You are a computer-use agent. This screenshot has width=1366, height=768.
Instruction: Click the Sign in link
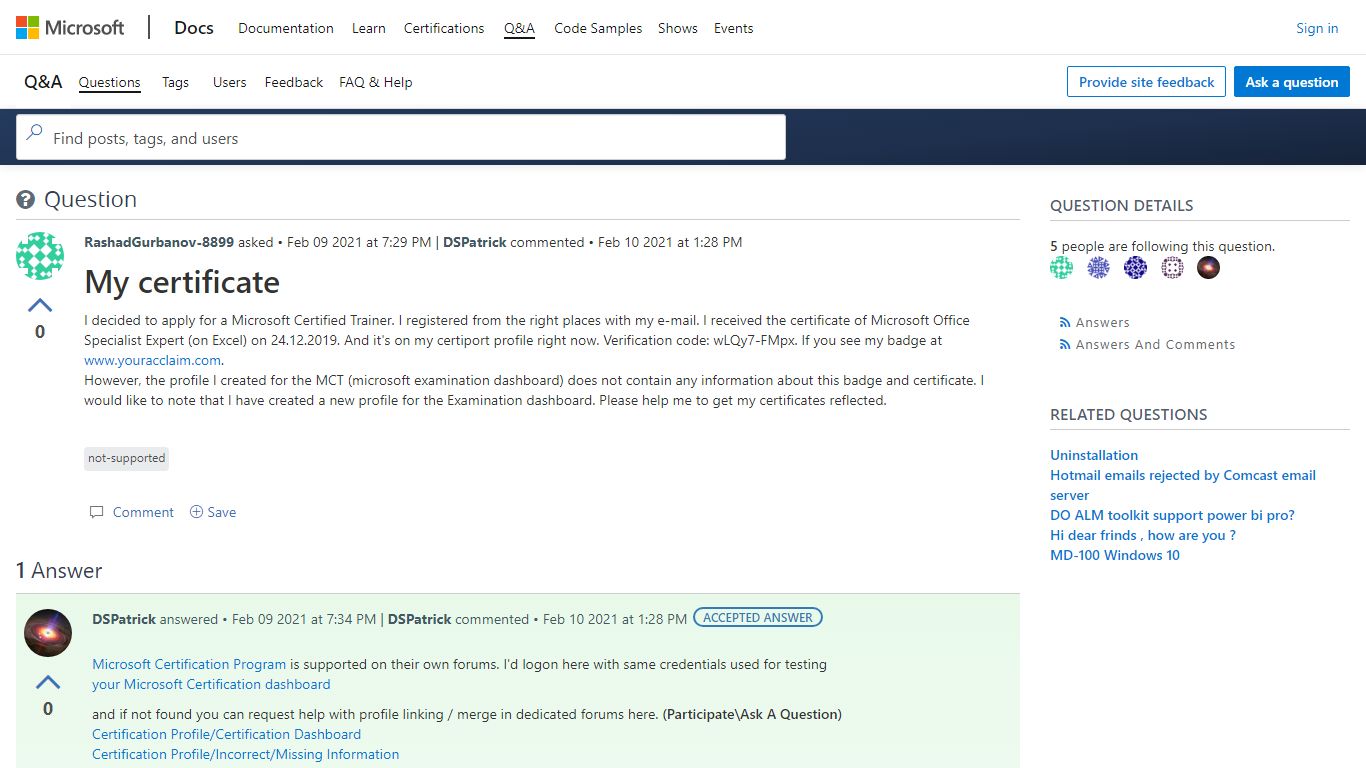(1317, 28)
